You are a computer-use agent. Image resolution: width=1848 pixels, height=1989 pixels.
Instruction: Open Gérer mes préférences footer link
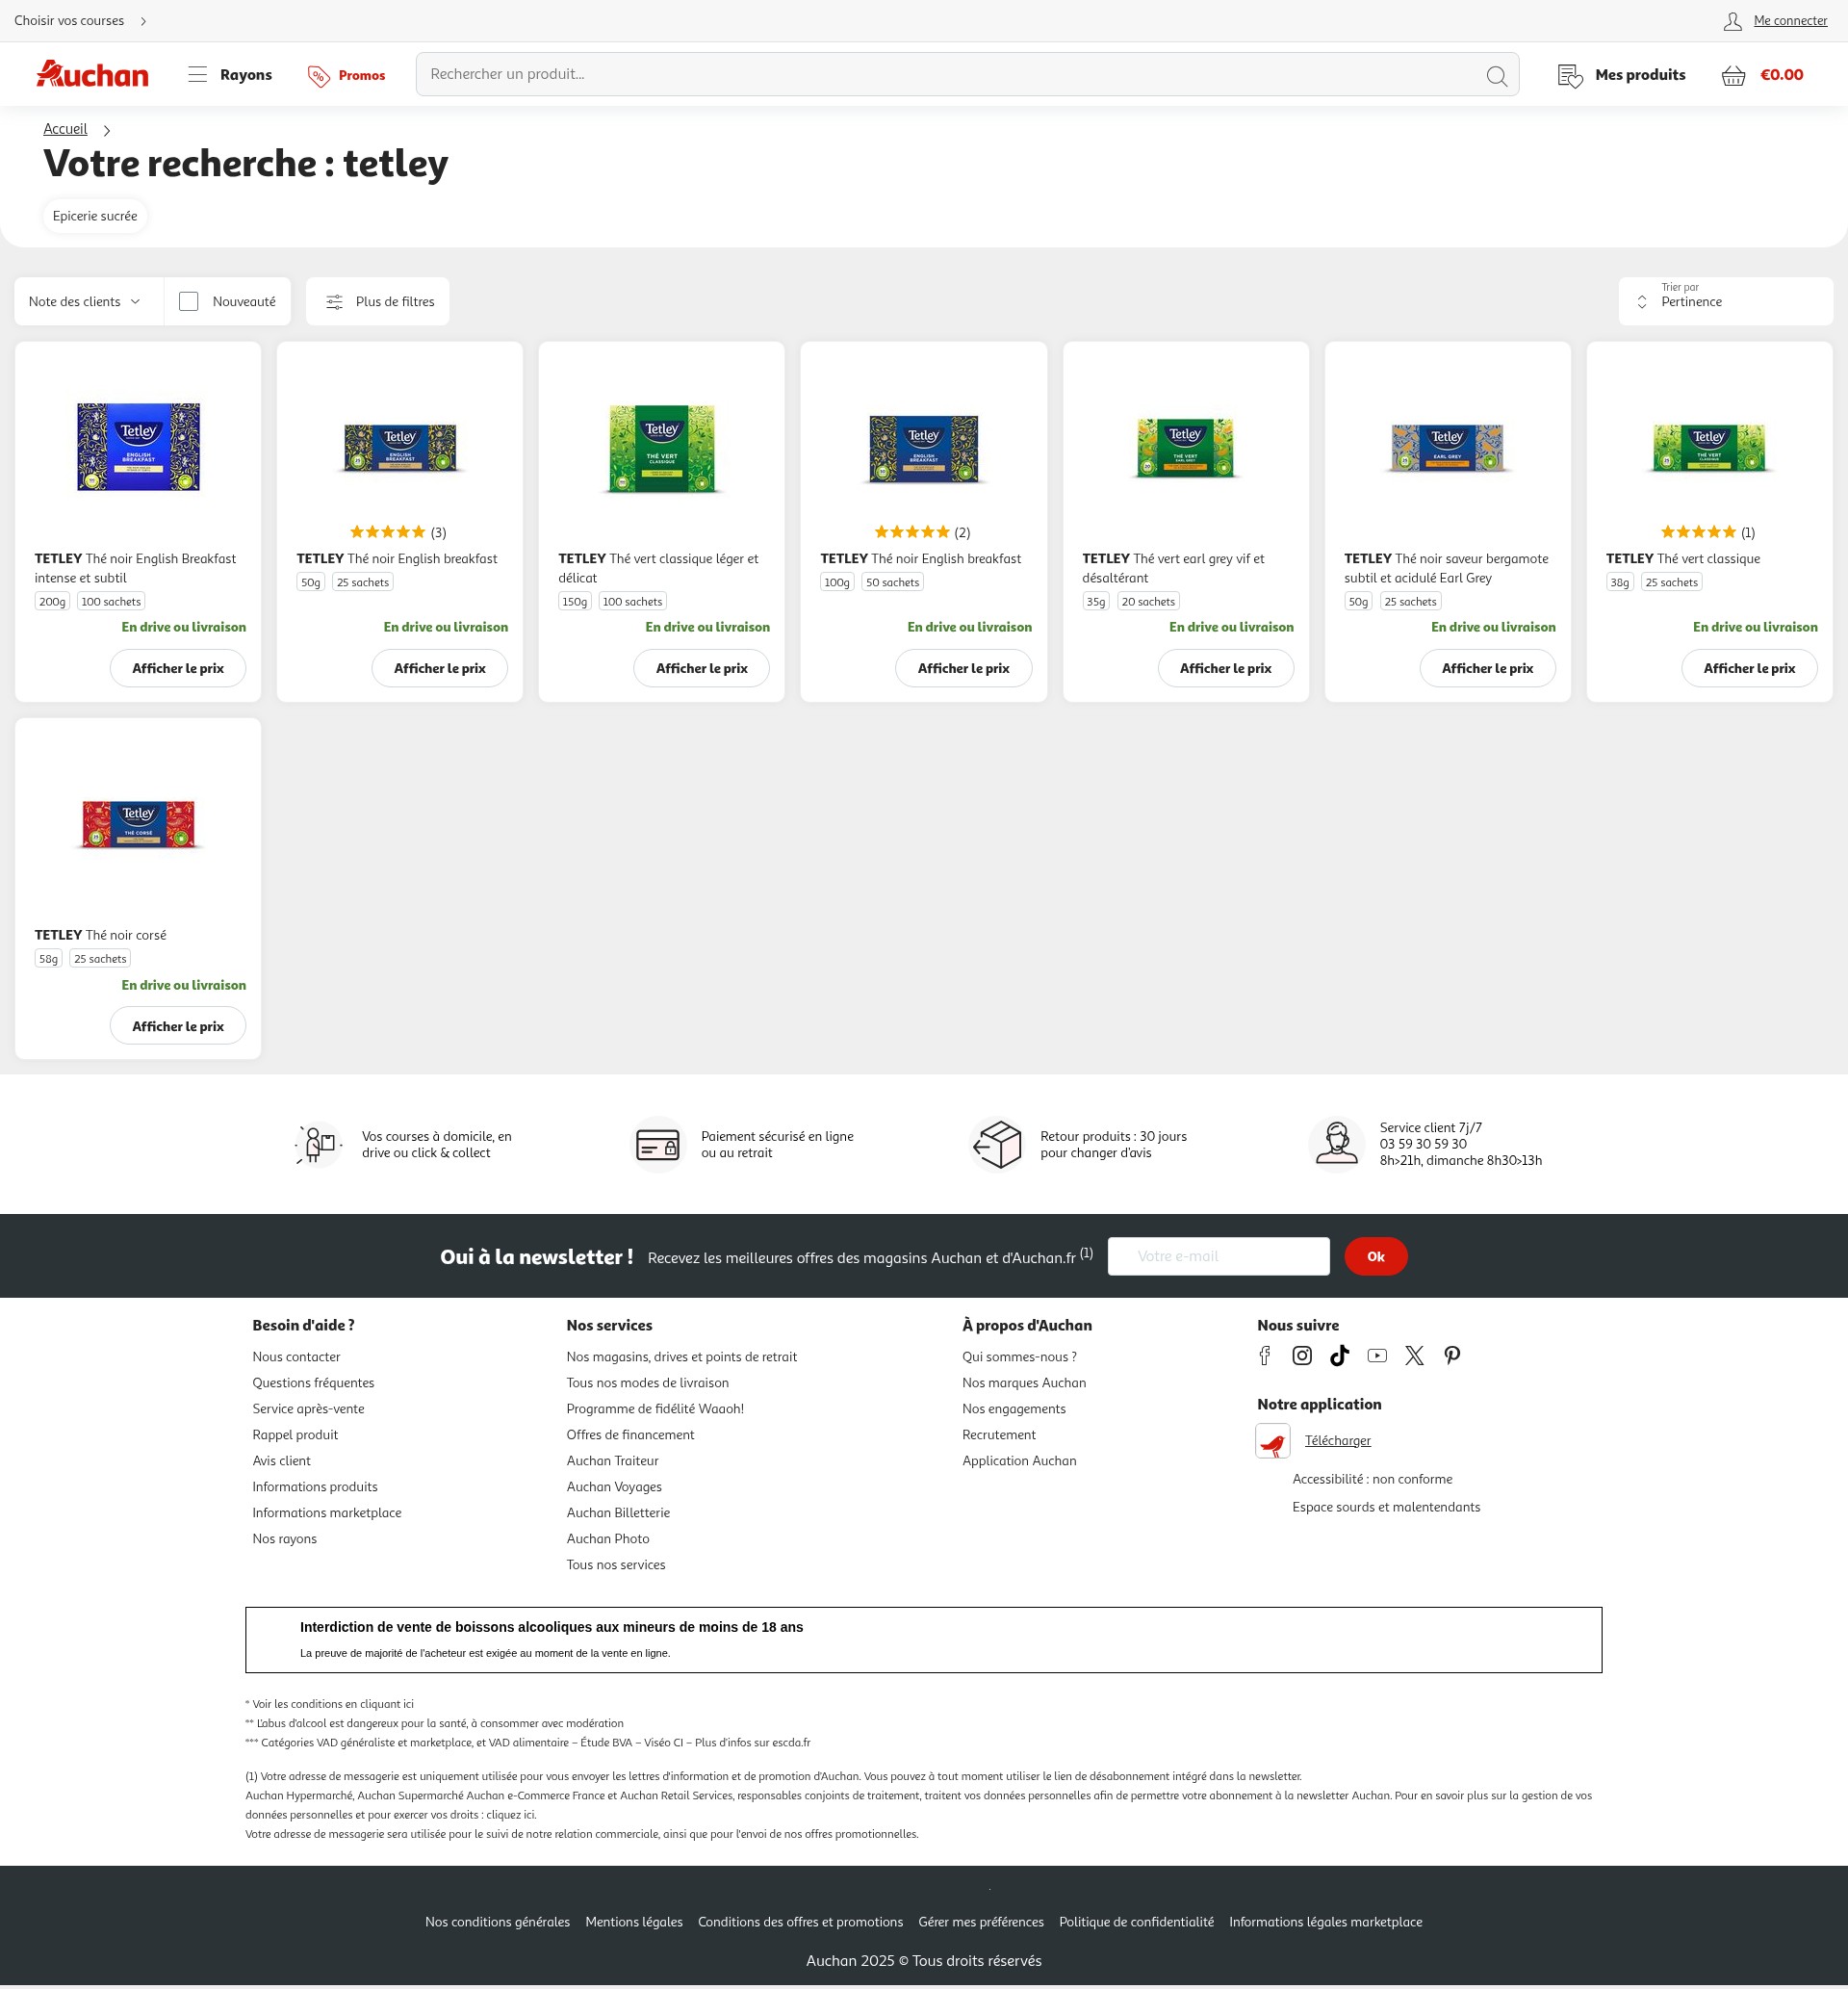(980, 1921)
